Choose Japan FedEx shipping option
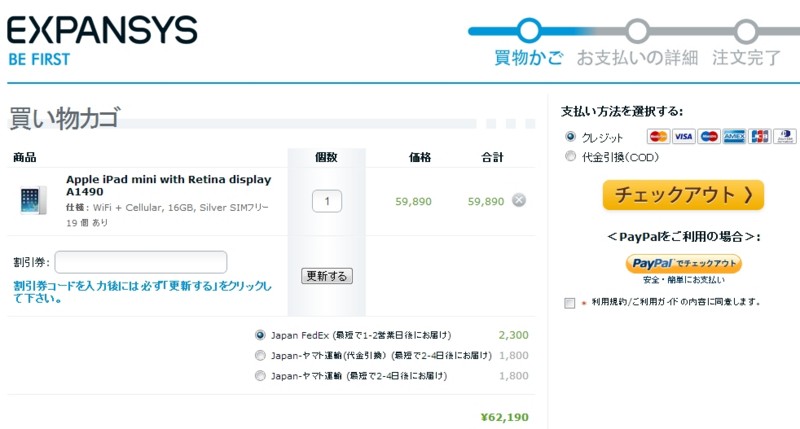800x429 pixels. (260, 335)
